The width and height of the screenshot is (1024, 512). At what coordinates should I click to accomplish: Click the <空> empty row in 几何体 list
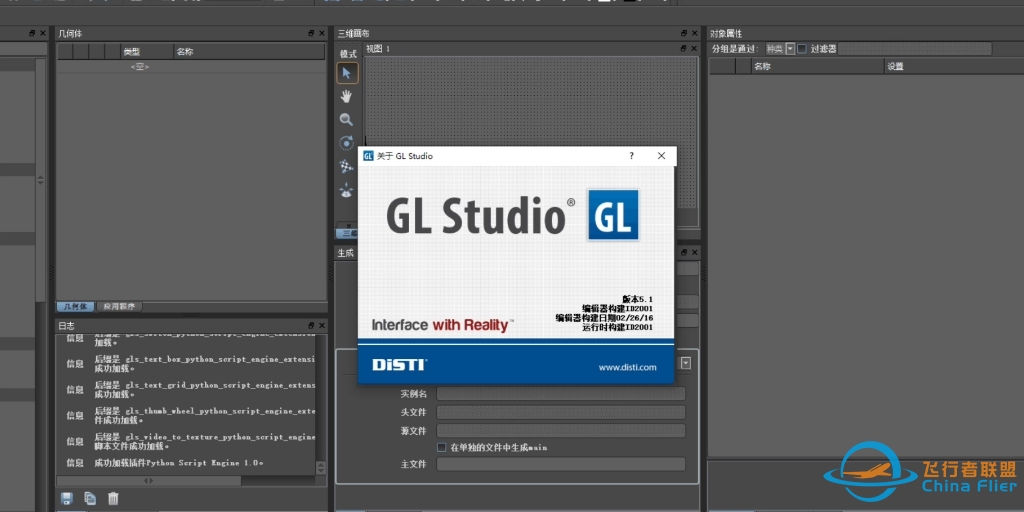140,67
